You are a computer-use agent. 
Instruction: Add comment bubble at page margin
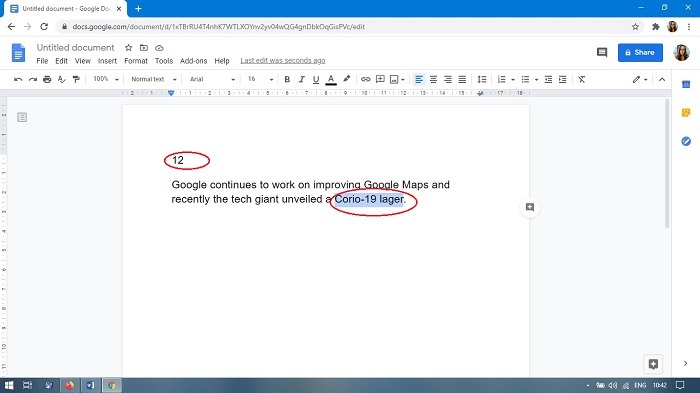tap(530, 207)
